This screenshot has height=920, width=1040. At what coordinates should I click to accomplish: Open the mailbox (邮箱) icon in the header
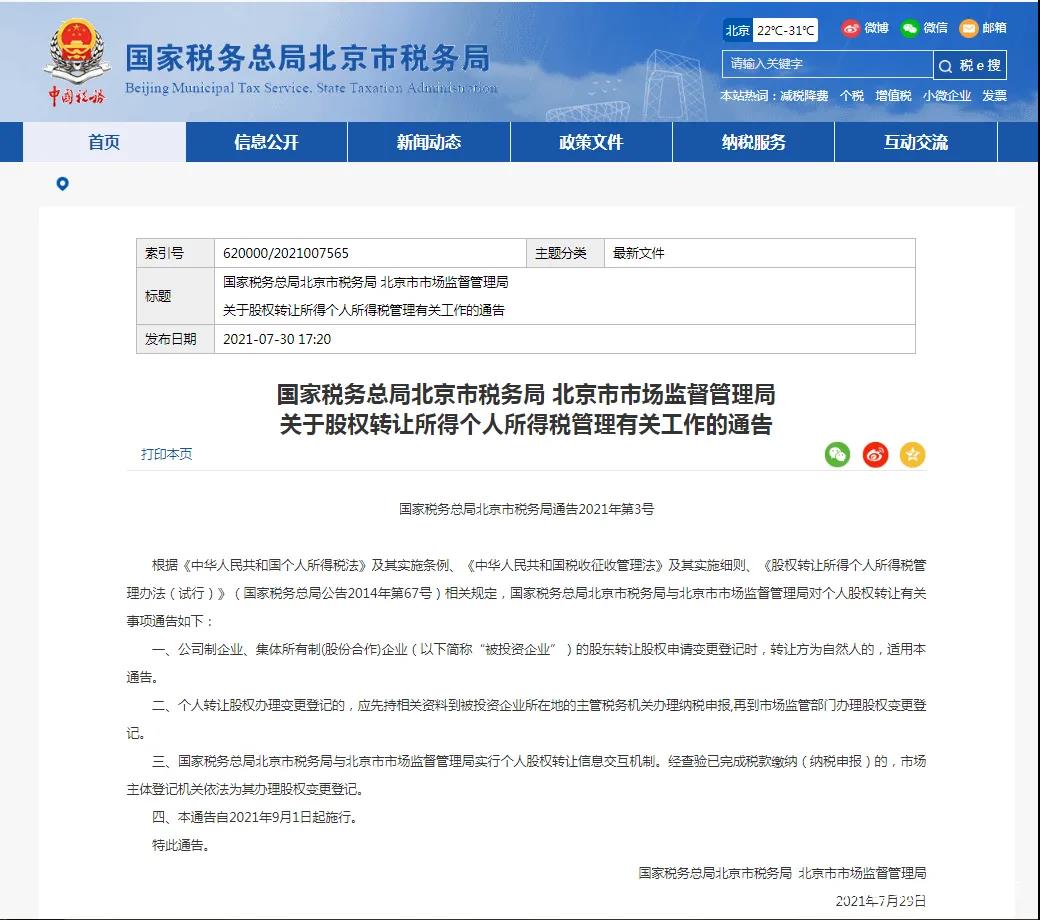coord(968,28)
